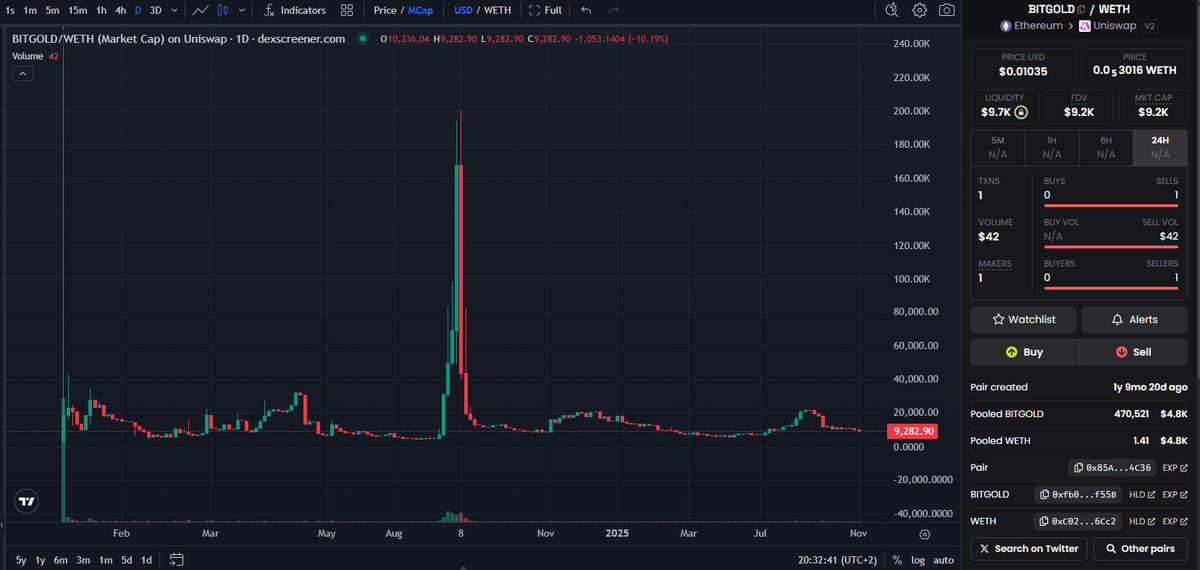The image size is (1200, 570).
Task: Open the go-to-date calendar icon
Action: point(177,559)
